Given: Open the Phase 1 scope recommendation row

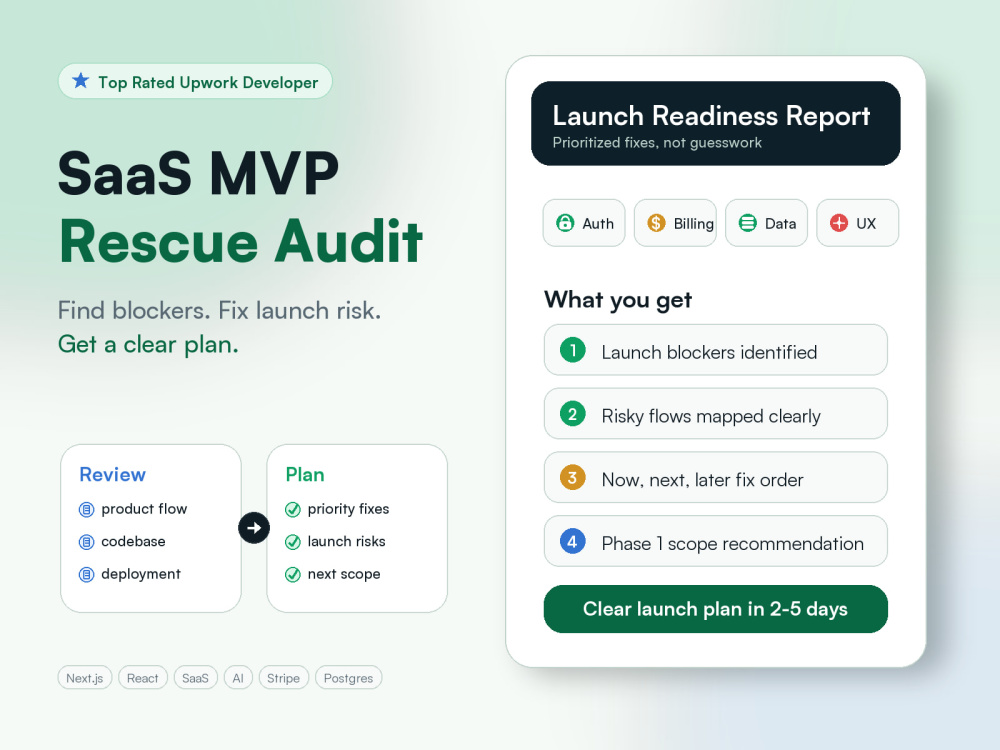Looking at the screenshot, I should pos(716,541).
